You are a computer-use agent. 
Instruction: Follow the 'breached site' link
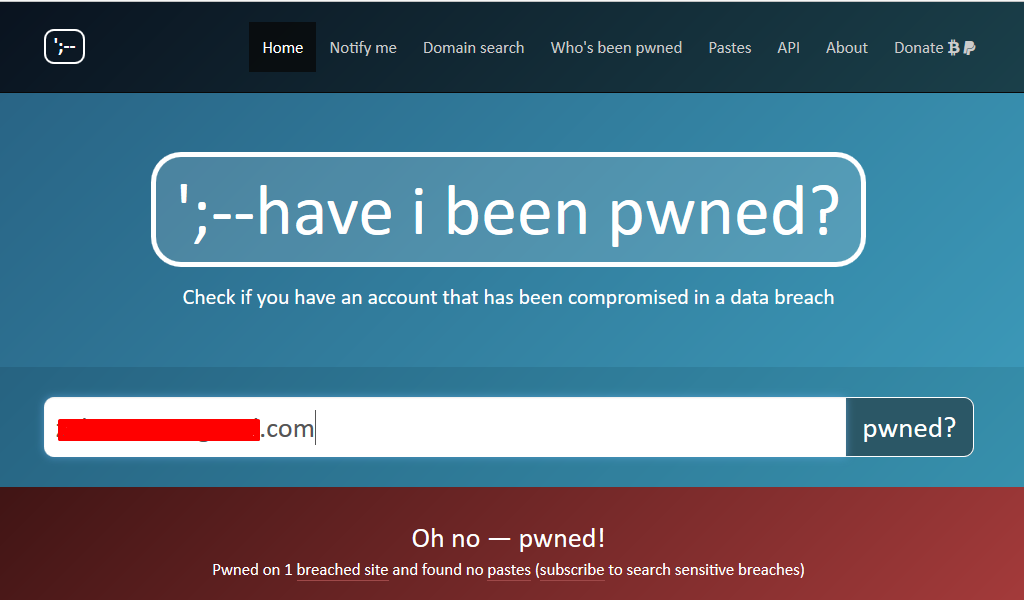(342, 570)
